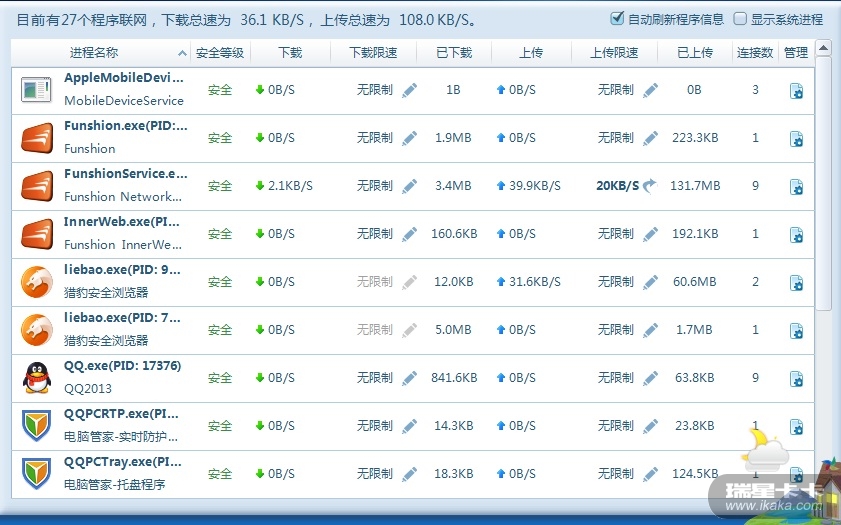Image resolution: width=841 pixels, height=525 pixels.
Task: Sort by 进程名称 column header
Action: 95,52
